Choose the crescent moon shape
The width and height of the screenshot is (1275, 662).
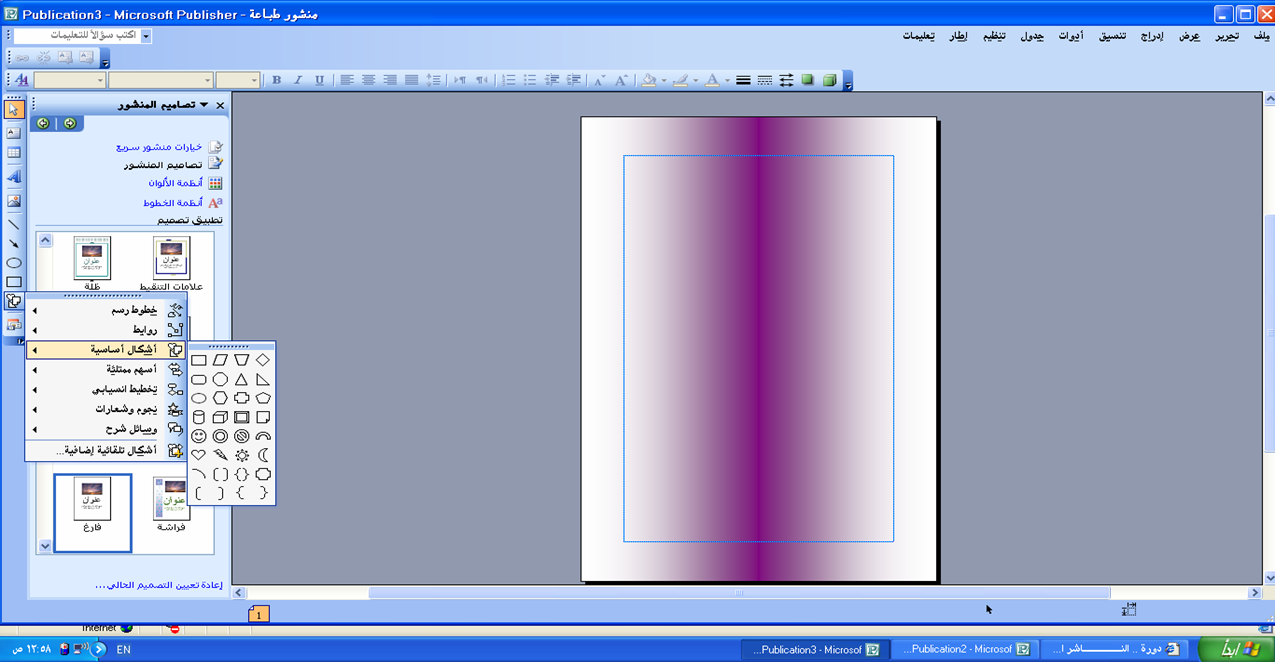point(263,455)
